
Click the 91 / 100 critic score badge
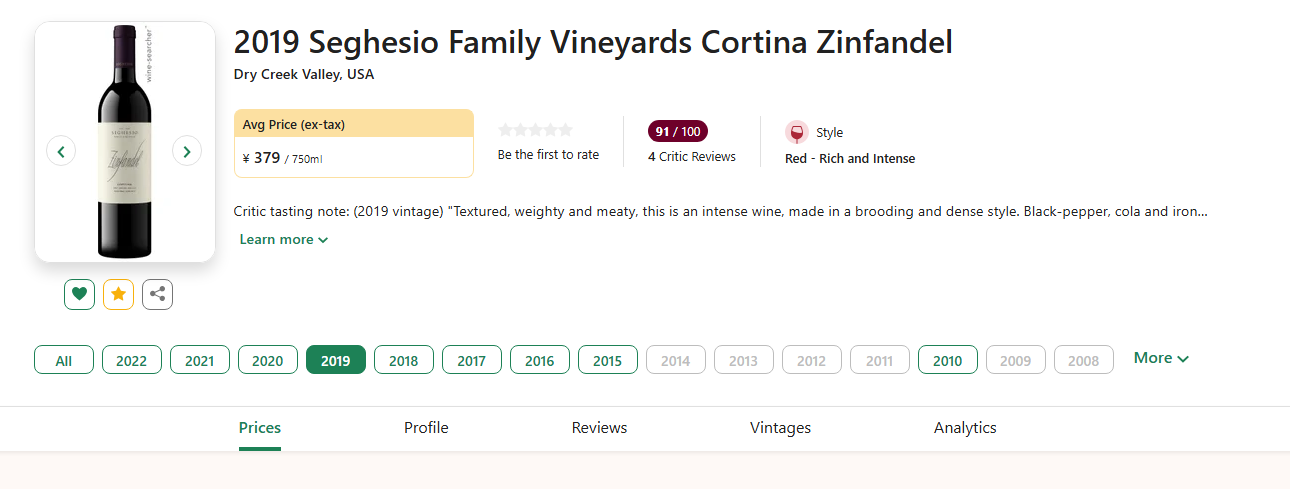(x=677, y=131)
